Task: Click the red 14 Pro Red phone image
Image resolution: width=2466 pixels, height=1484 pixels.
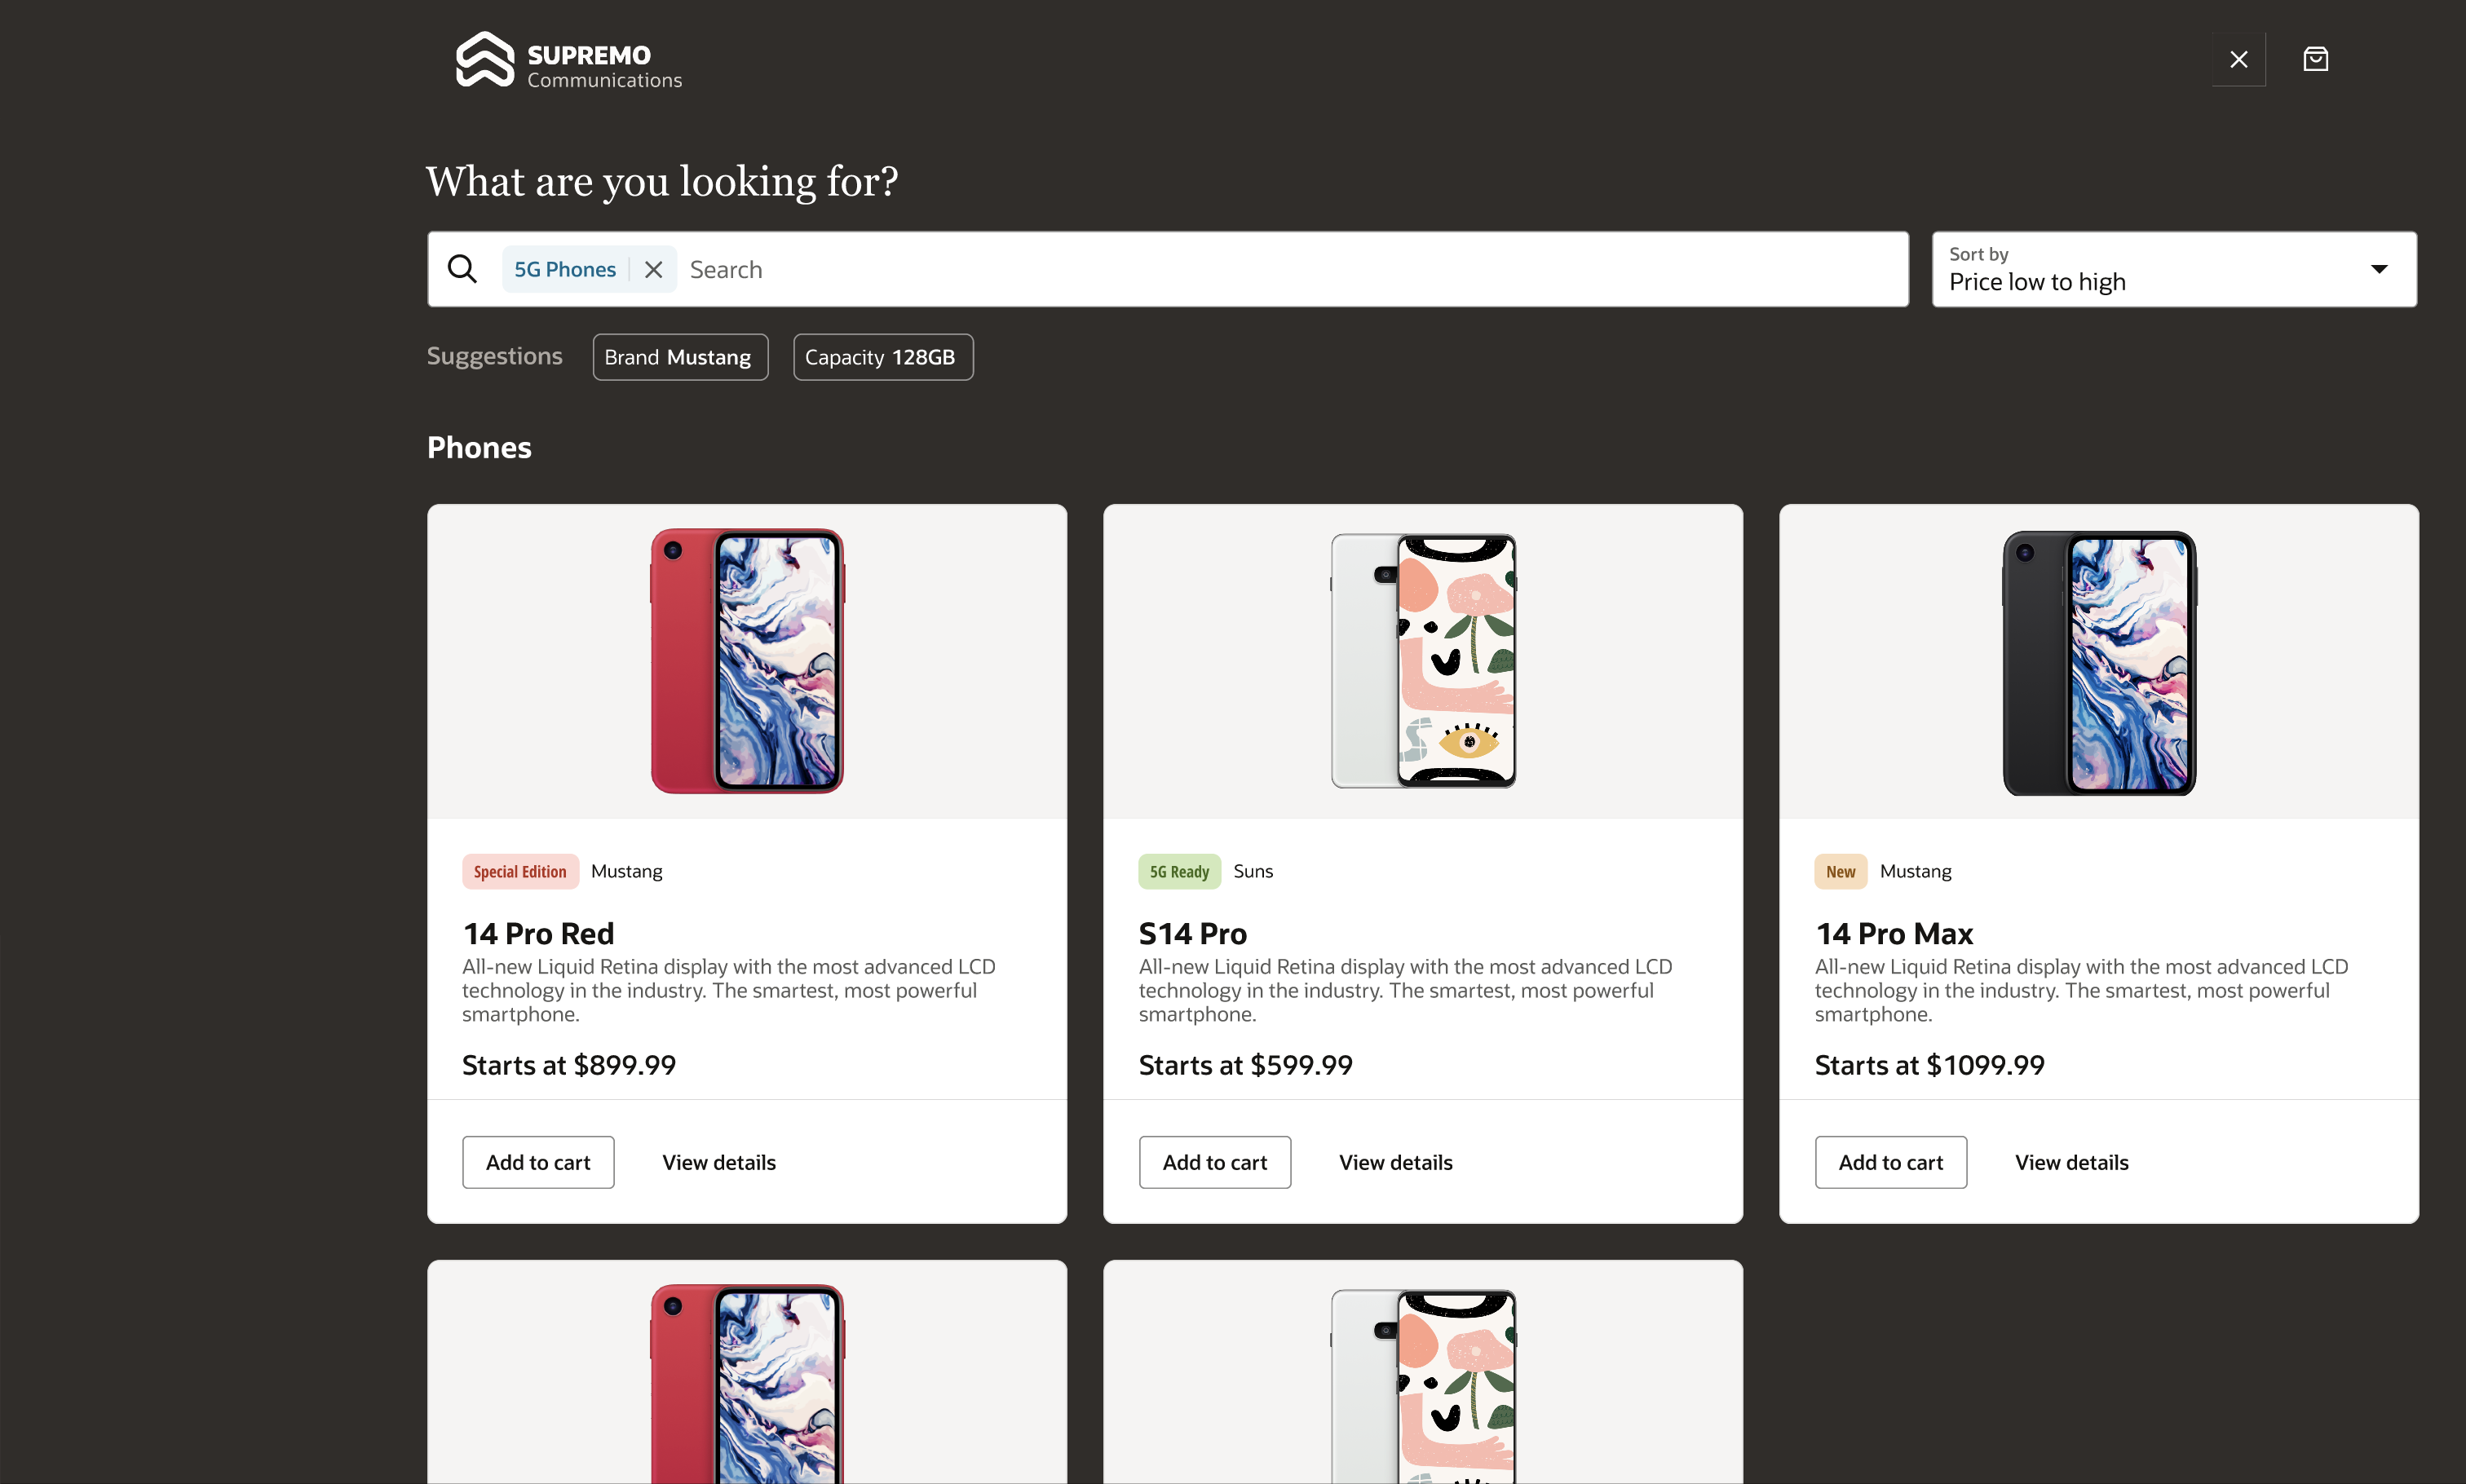Action: [x=747, y=661]
